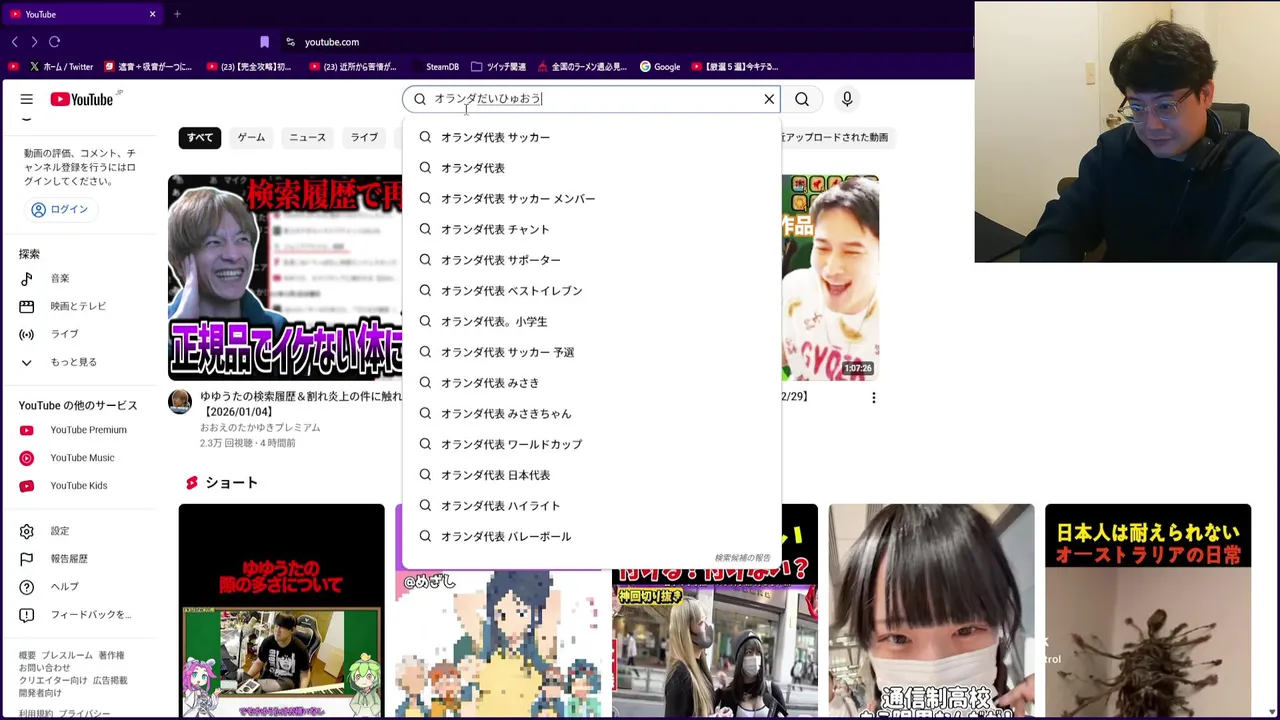Image resolution: width=1280 pixels, height=720 pixels.
Task: Choose suggestion オランダ代表 サッカー 予選
Action: click(591, 352)
